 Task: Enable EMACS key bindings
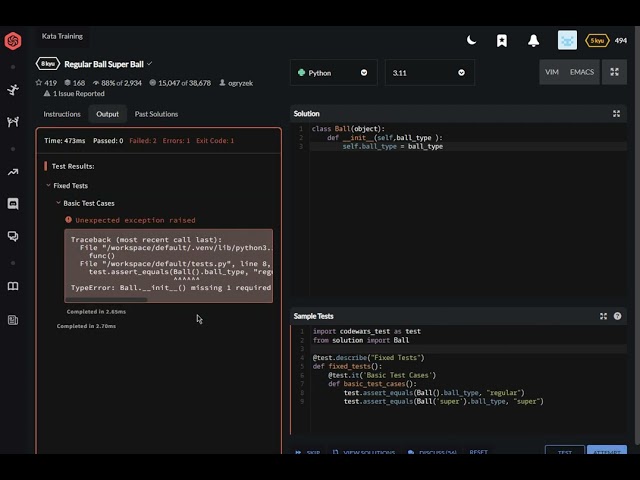pyautogui.click(x=582, y=72)
